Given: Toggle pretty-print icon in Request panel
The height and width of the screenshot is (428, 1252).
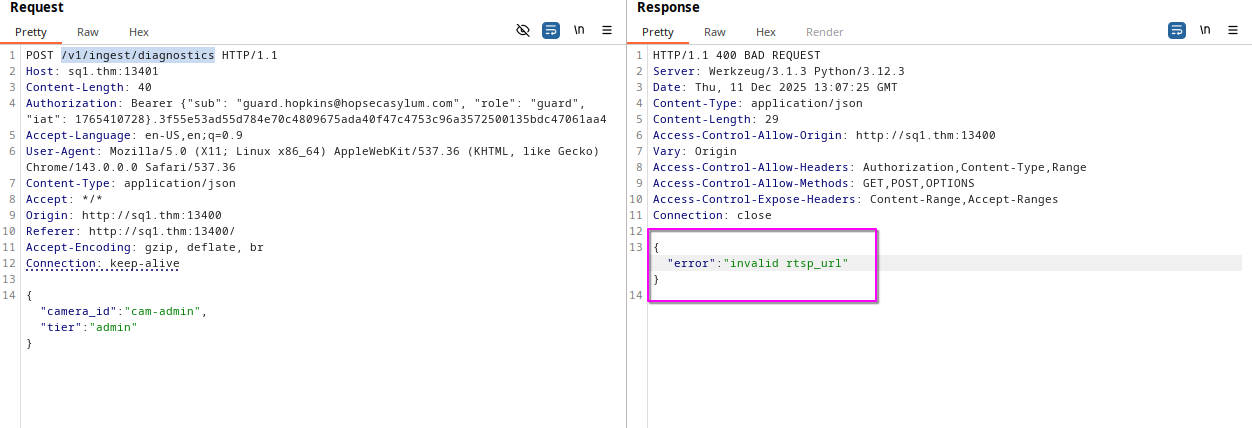Looking at the screenshot, I should [x=551, y=31].
